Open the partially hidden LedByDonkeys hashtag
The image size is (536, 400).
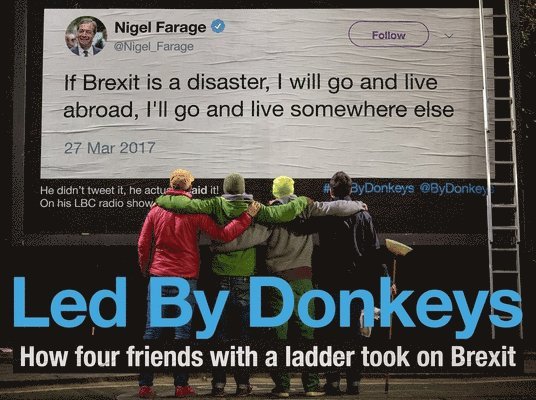368,189
